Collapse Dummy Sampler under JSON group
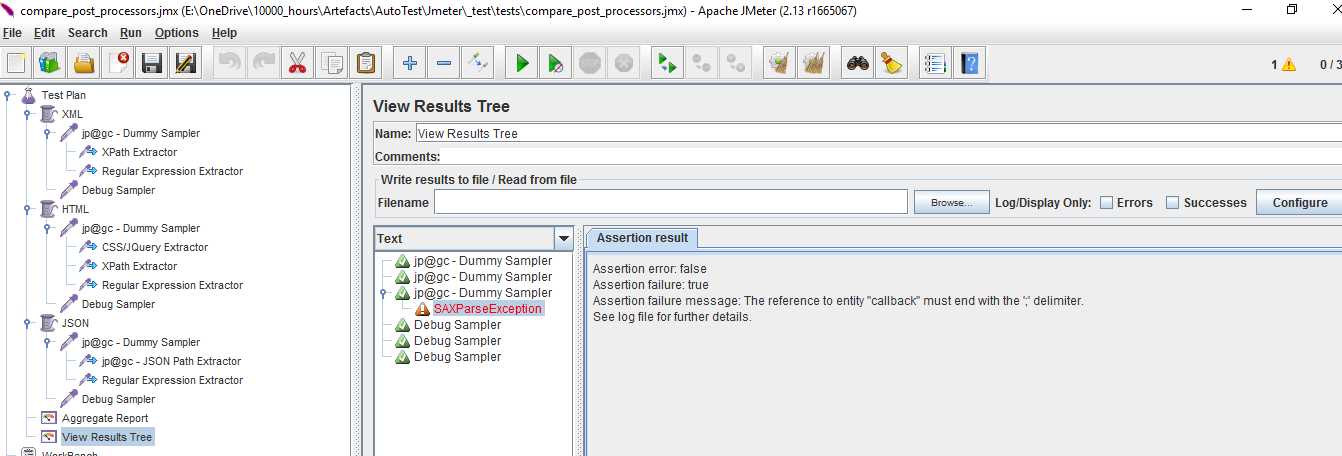The image size is (1342, 456). tap(48, 342)
